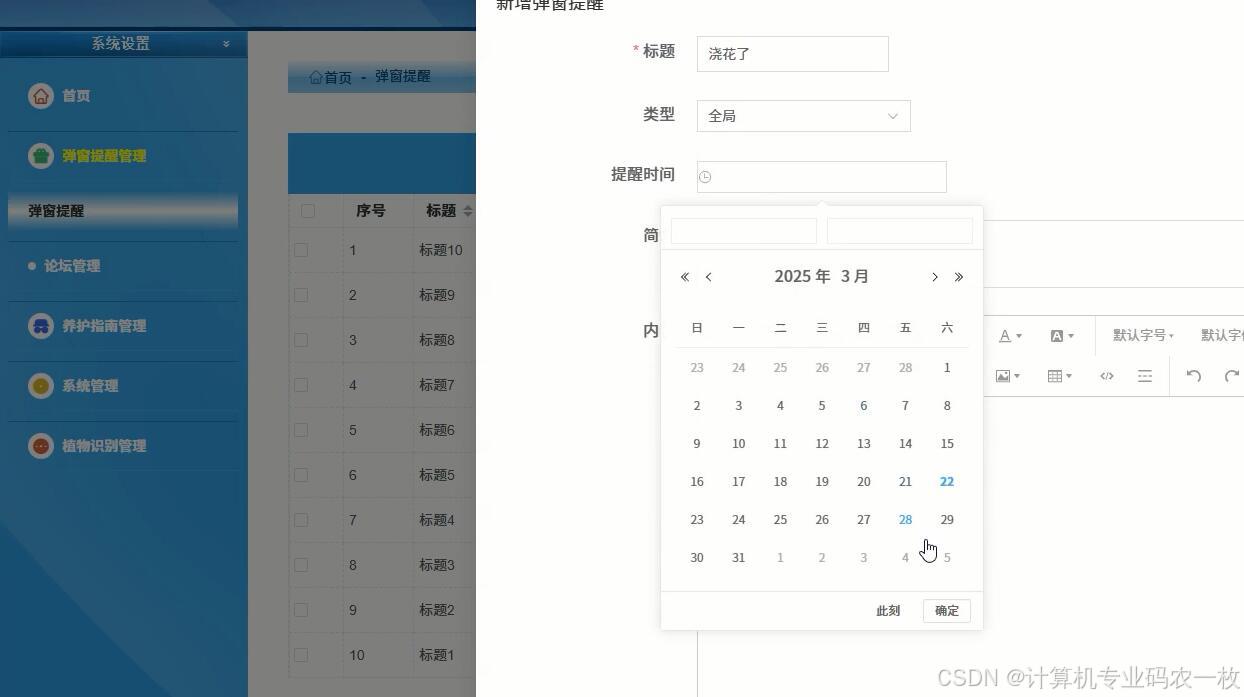Check the box for row 标题8
The width and height of the screenshot is (1244, 697).
301,340
